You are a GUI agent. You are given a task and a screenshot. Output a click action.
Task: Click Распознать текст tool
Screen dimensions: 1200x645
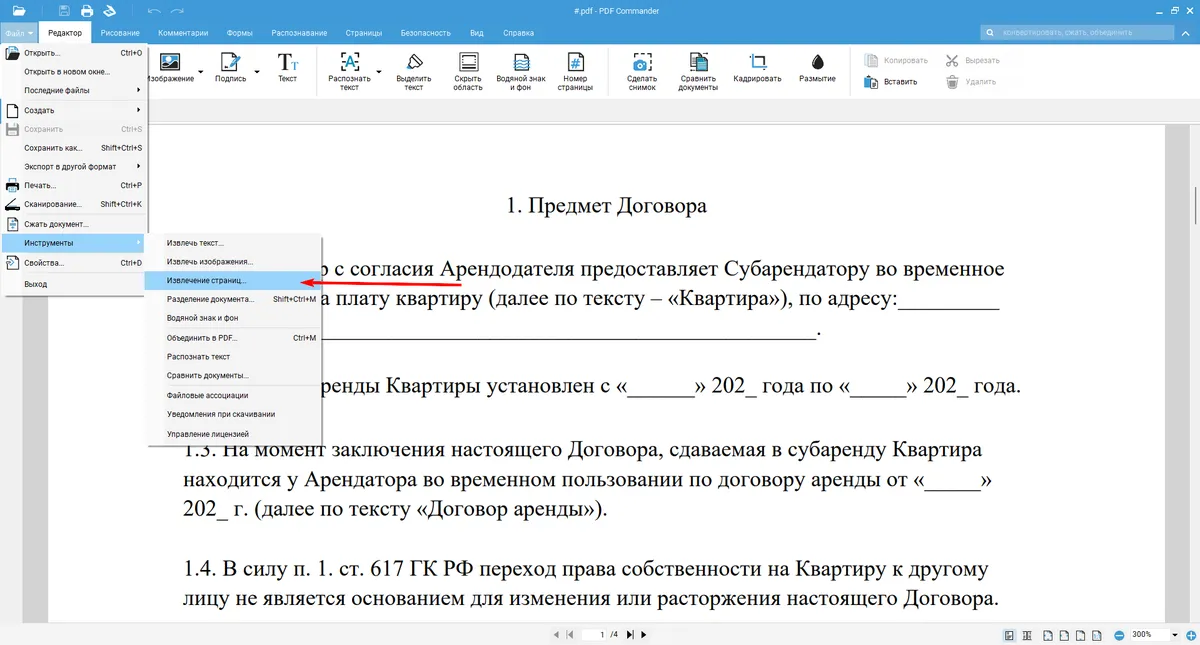pyautogui.click(x=350, y=72)
